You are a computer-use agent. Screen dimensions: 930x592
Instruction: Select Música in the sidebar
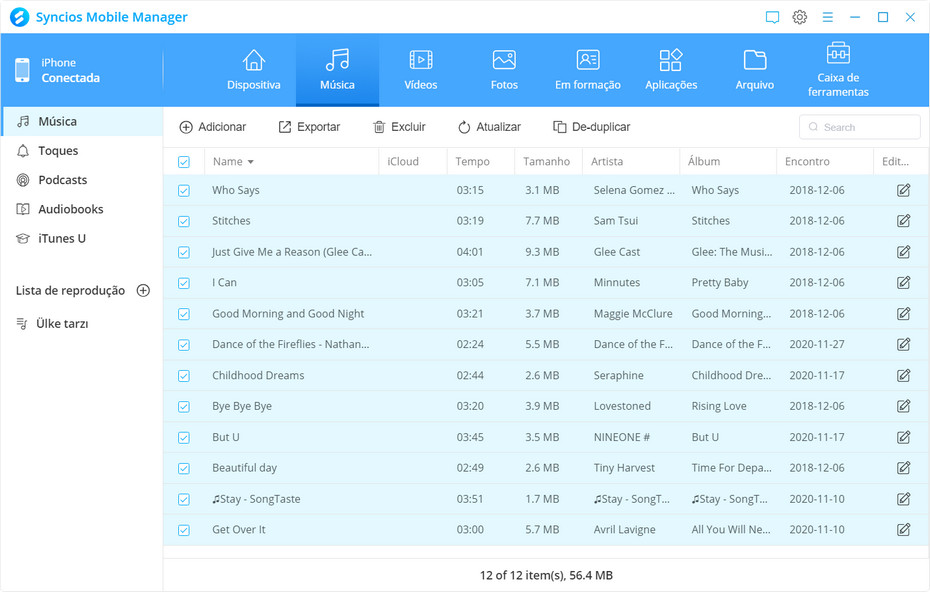point(82,122)
